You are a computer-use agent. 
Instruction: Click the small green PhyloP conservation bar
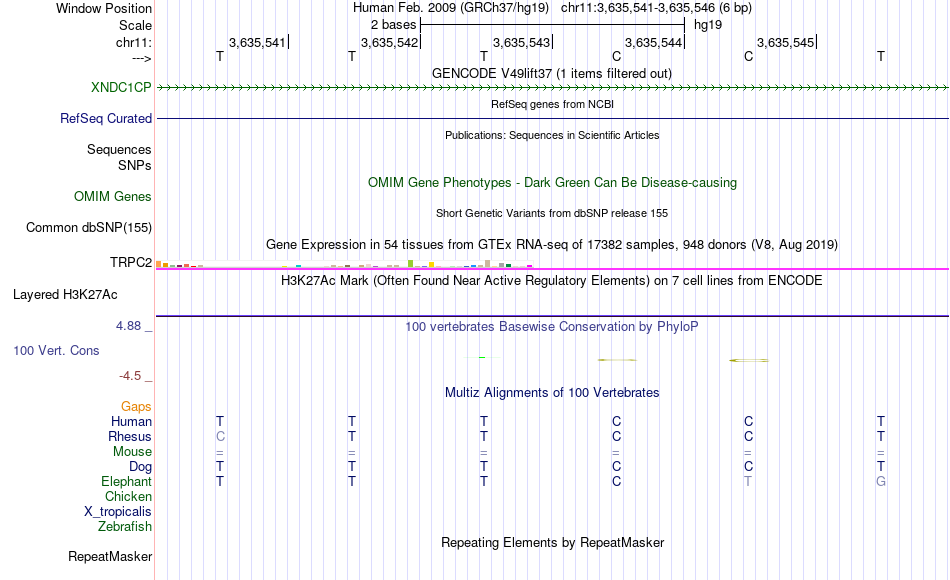click(x=482, y=358)
